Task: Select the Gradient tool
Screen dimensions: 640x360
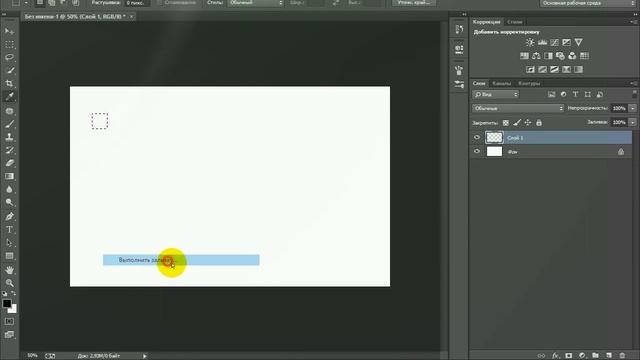Action: click(9, 176)
